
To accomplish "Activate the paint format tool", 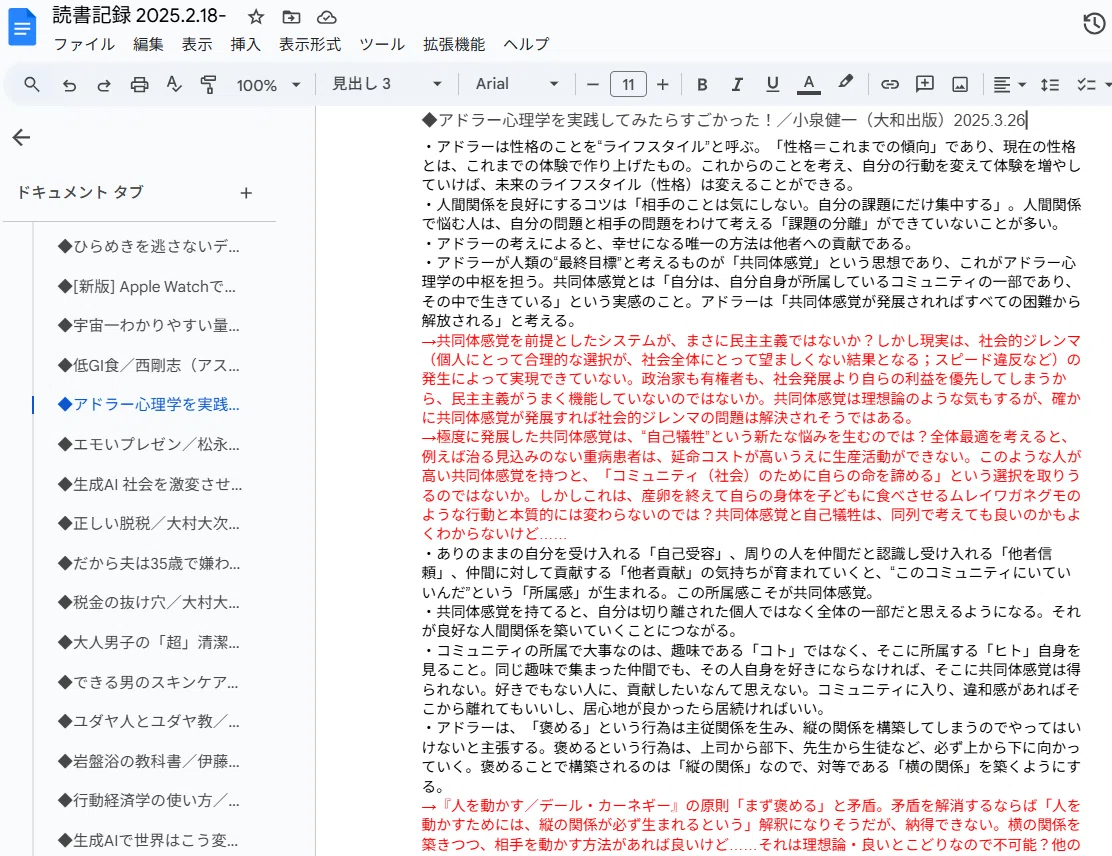I will 208,84.
